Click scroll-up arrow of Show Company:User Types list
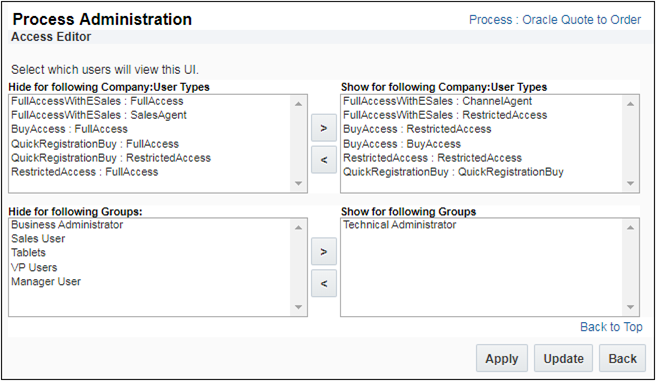This screenshot has width=656, height=381. [x=630, y=104]
